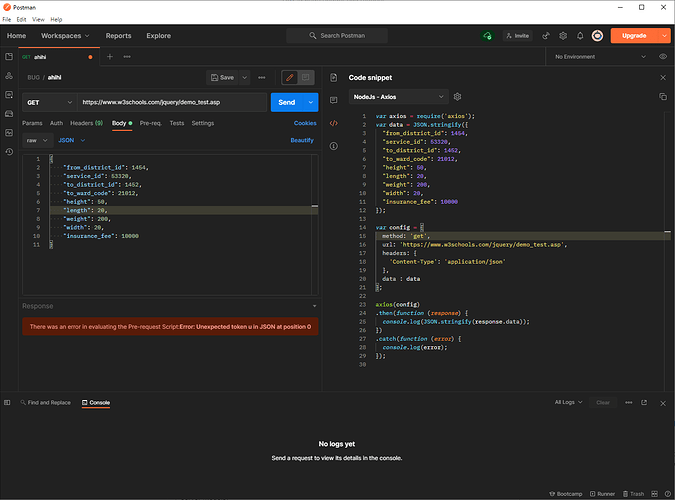Open Code snippet icon in right panel
The image size is (675, 500).
click(x=334, y=123)
